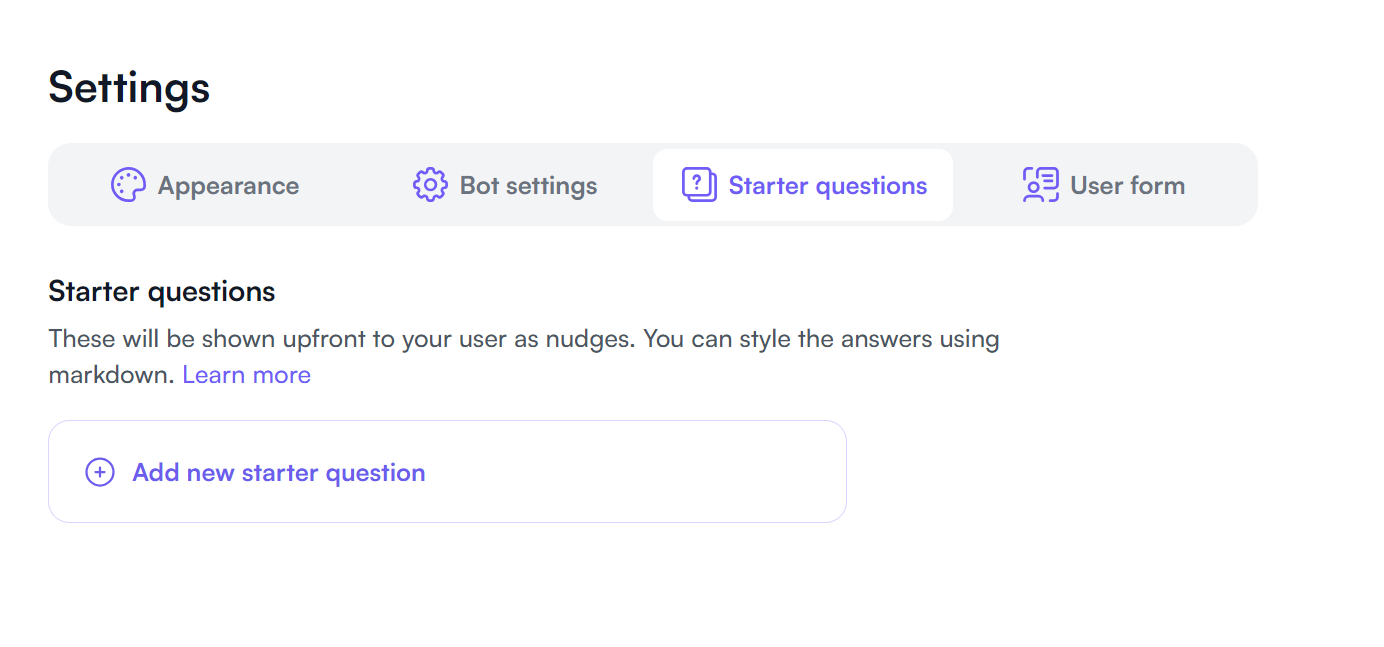The height and width of the screenshot is (647, 1384).
Task: Click empty tab bar space after User form
Action: pos(1225,185)
